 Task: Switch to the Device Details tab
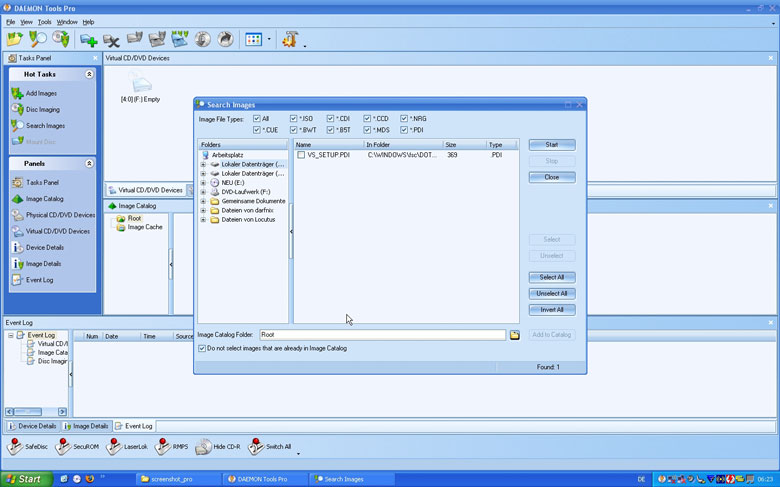click(33, 426)
